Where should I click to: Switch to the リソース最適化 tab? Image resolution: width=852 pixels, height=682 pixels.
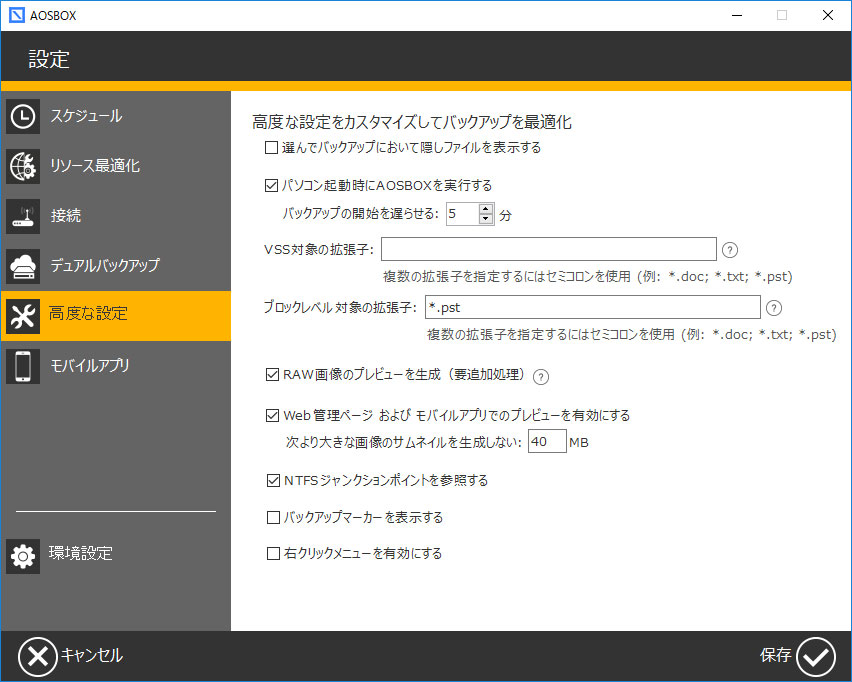[x=116, y=166]
